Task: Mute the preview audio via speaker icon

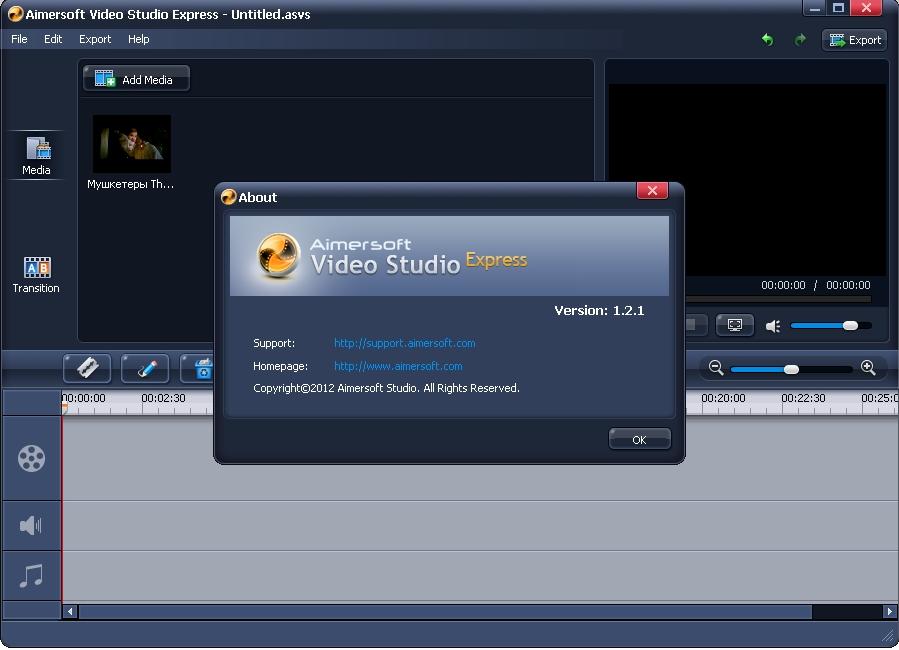Action: (x=771, y=325)
